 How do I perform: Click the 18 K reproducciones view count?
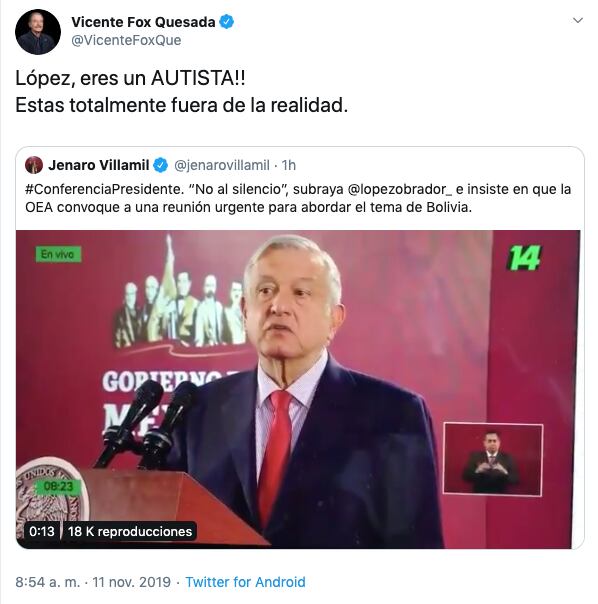click(x=130, y=532)
